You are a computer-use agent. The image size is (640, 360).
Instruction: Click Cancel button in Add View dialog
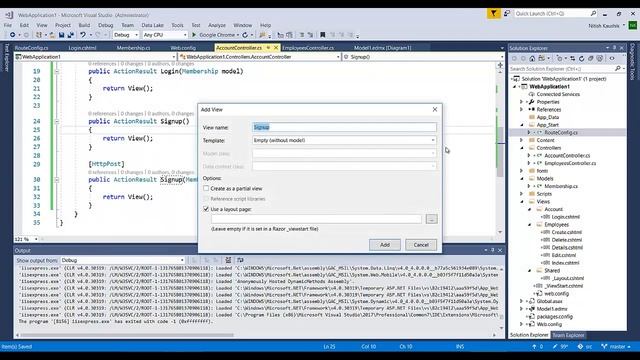click(421, 245)
